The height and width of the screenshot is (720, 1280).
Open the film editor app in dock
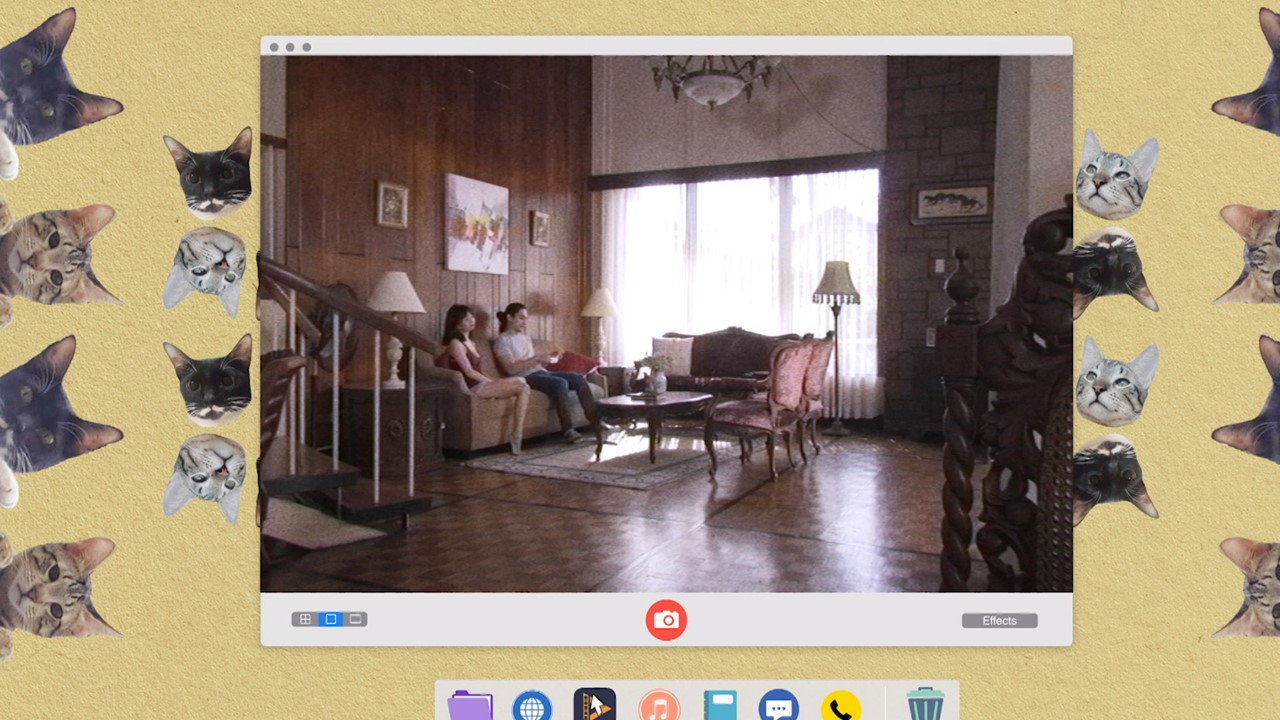tap(595, 706)
